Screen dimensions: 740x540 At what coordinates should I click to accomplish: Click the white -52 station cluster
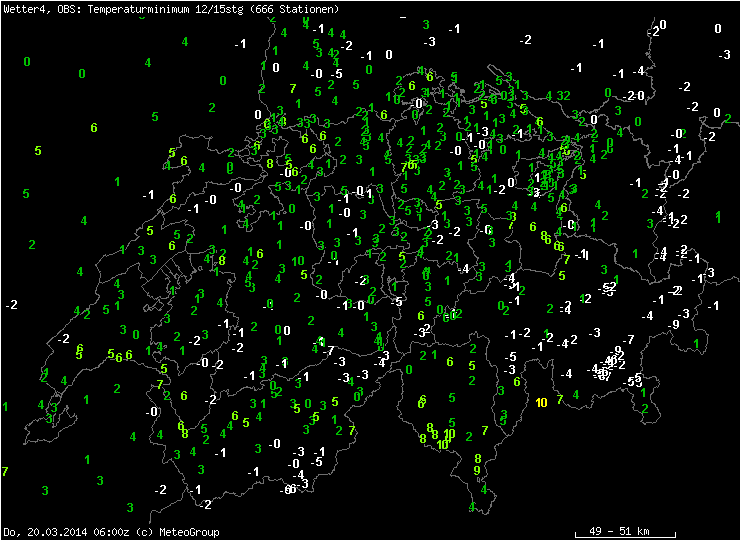click(x=607, y=288)
